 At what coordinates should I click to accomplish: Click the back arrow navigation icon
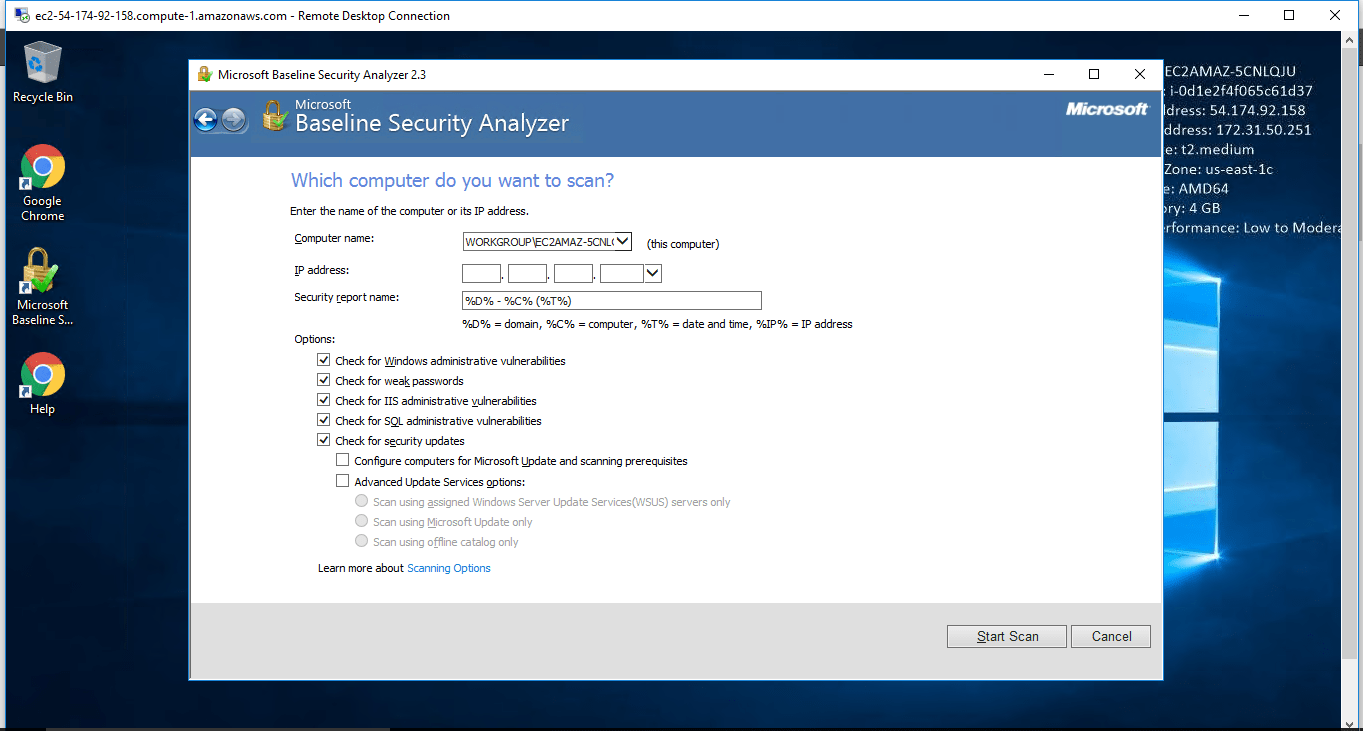click(206, 120)
